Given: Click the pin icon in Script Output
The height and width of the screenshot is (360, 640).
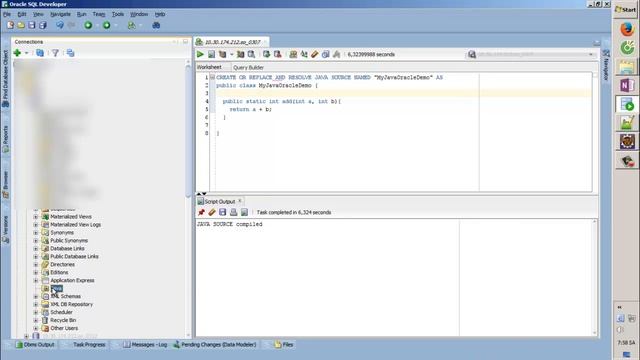Looking at the screenshot, I should click(201, 212).
